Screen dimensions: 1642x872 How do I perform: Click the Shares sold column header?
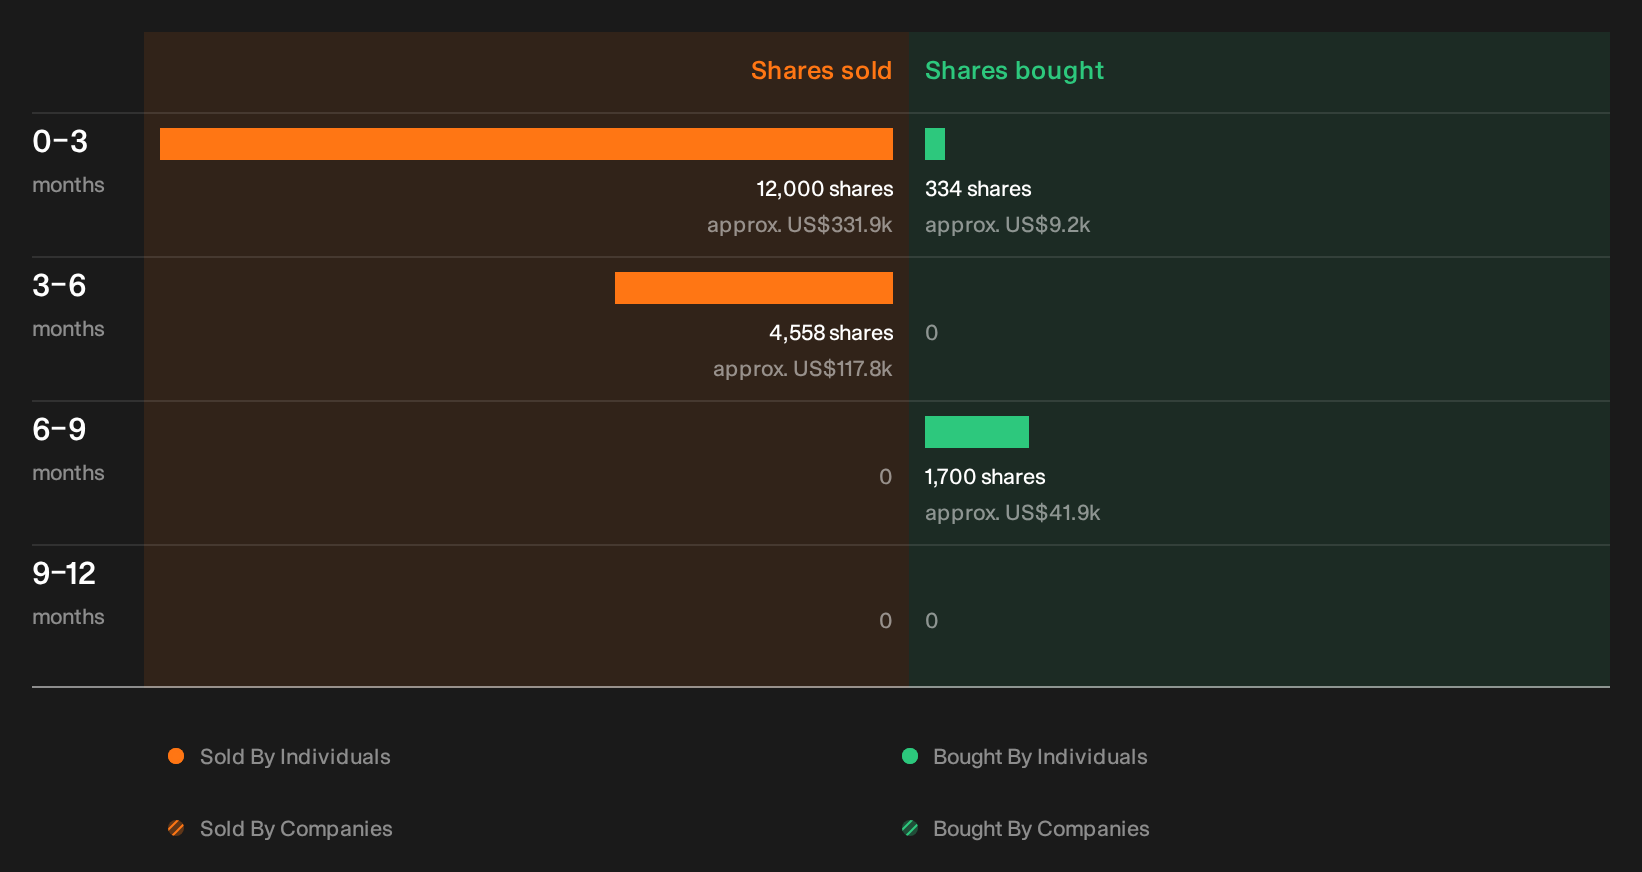click(x=821, y=71)
